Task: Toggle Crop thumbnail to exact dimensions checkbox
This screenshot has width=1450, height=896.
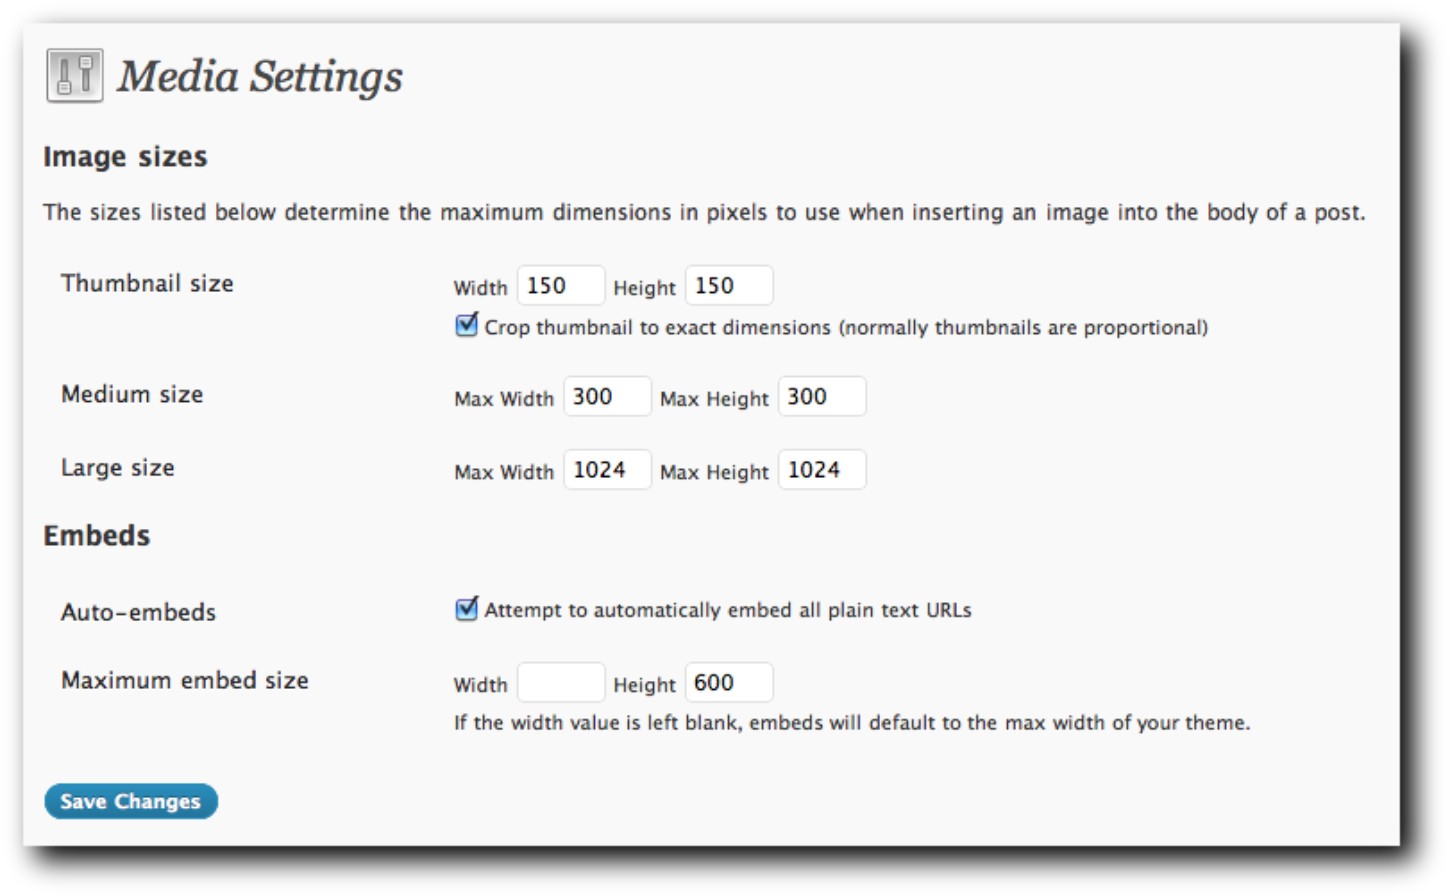Action: (466, 325)
